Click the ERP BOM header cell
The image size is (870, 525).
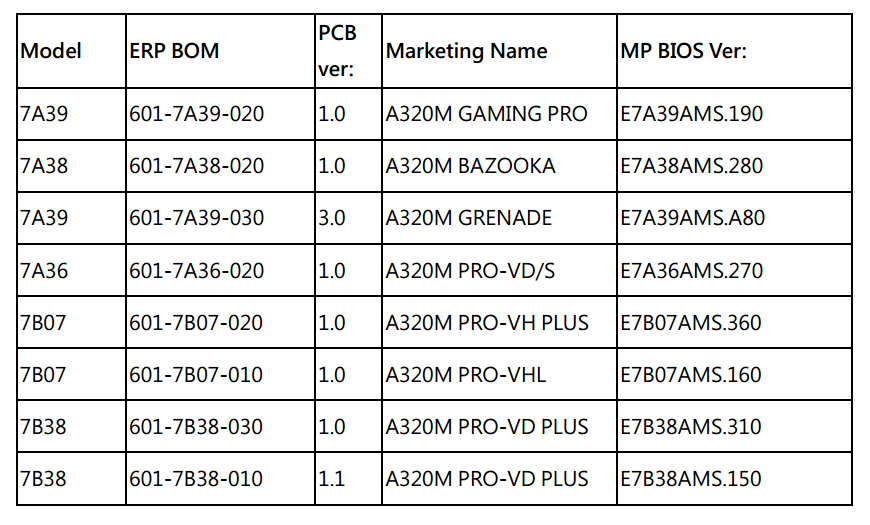coord(174,51)
